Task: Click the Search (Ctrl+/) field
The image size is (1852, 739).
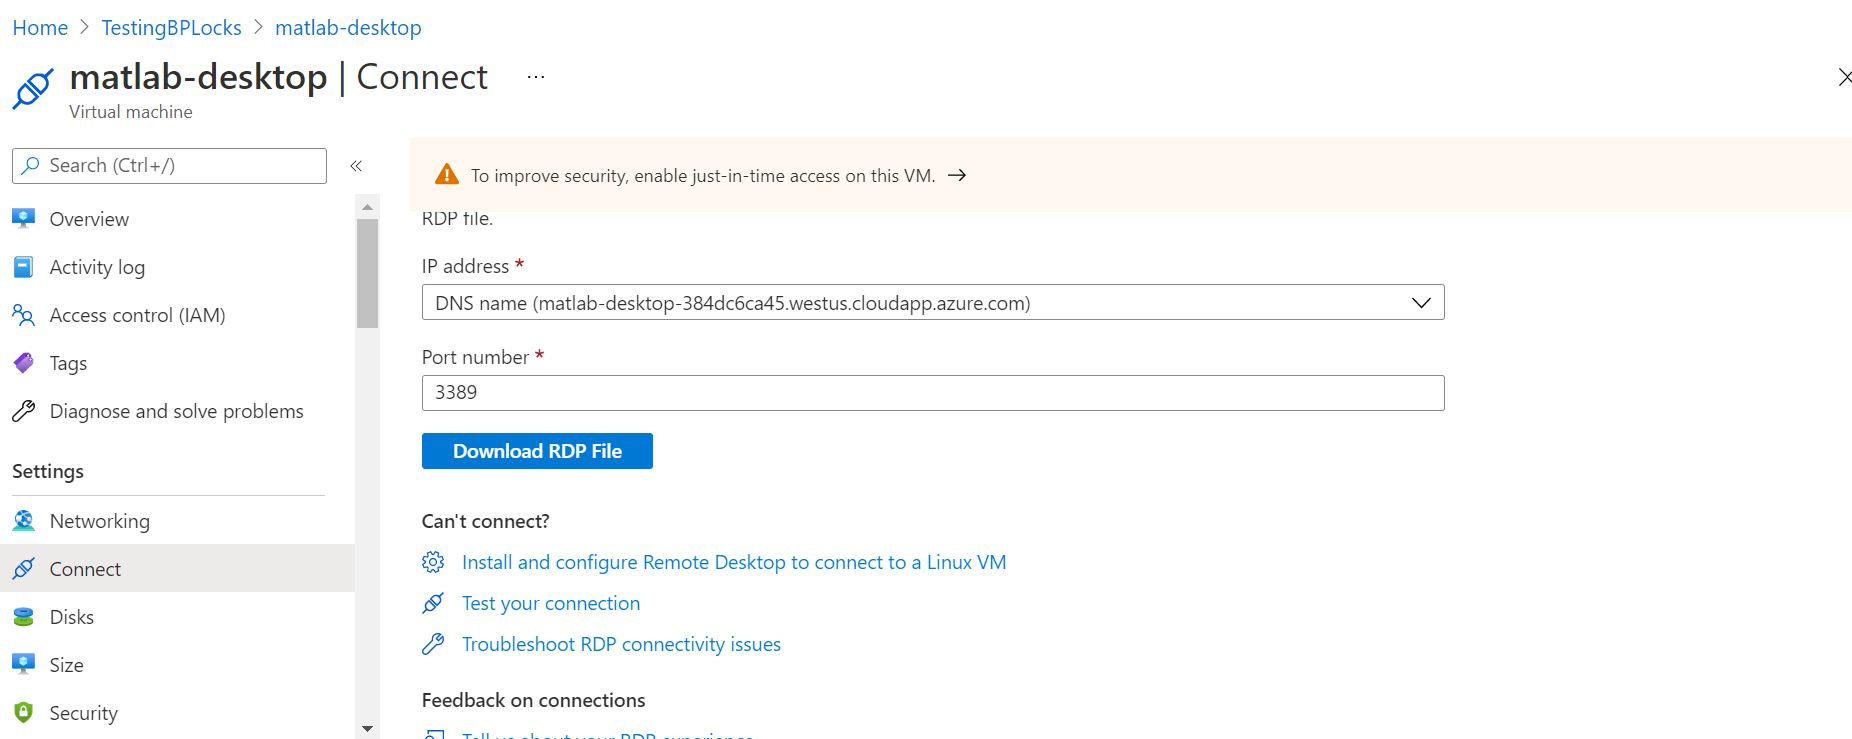Action: tap(169, 166)
